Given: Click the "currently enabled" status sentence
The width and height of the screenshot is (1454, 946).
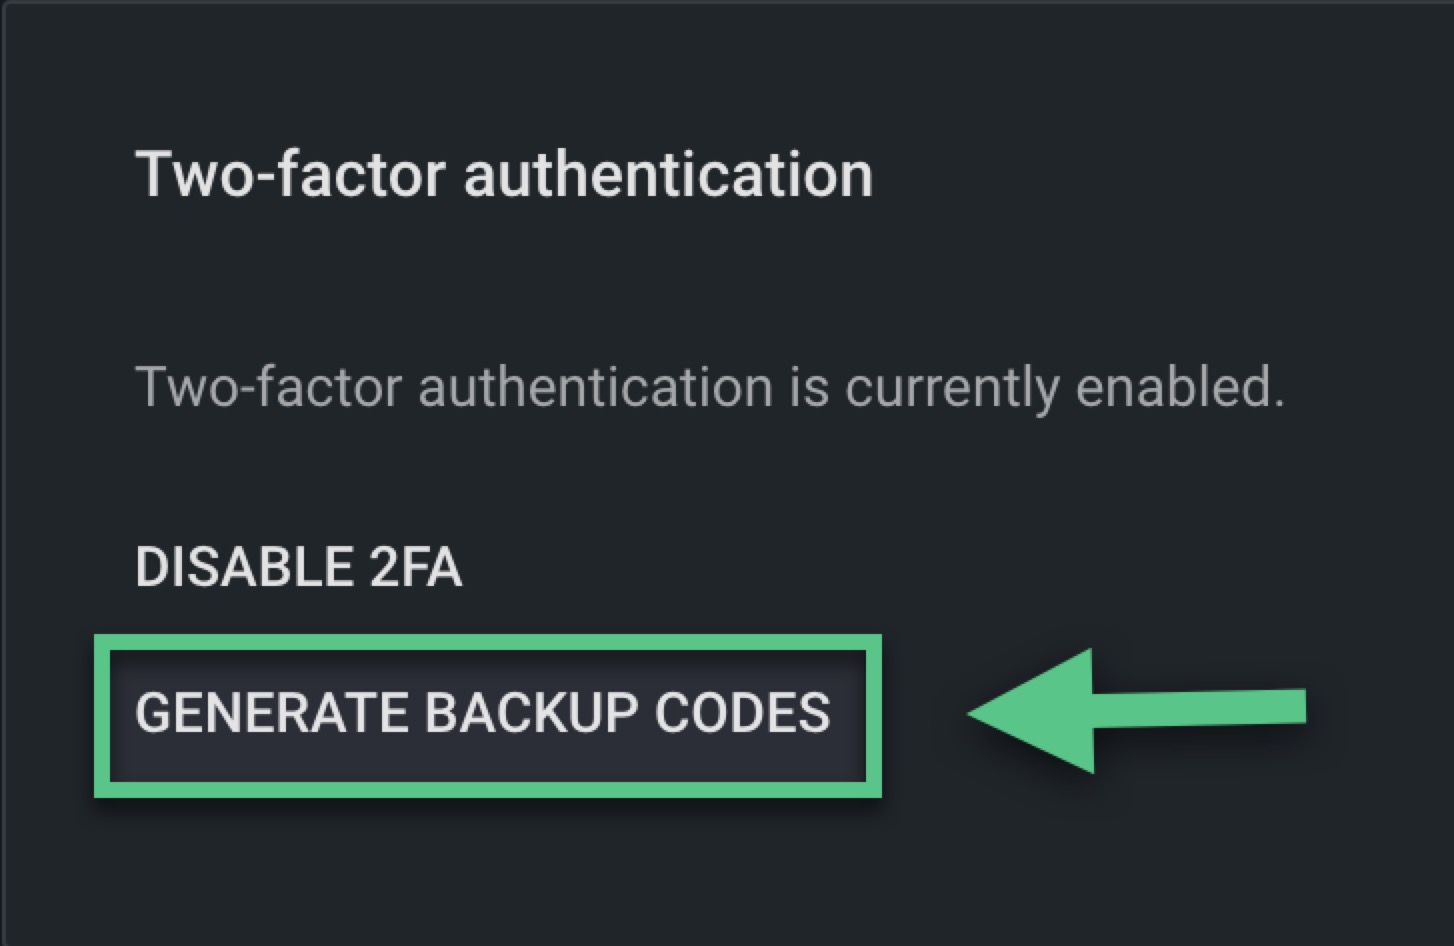Looking at the screenshot, I should (x=709, y=387).
